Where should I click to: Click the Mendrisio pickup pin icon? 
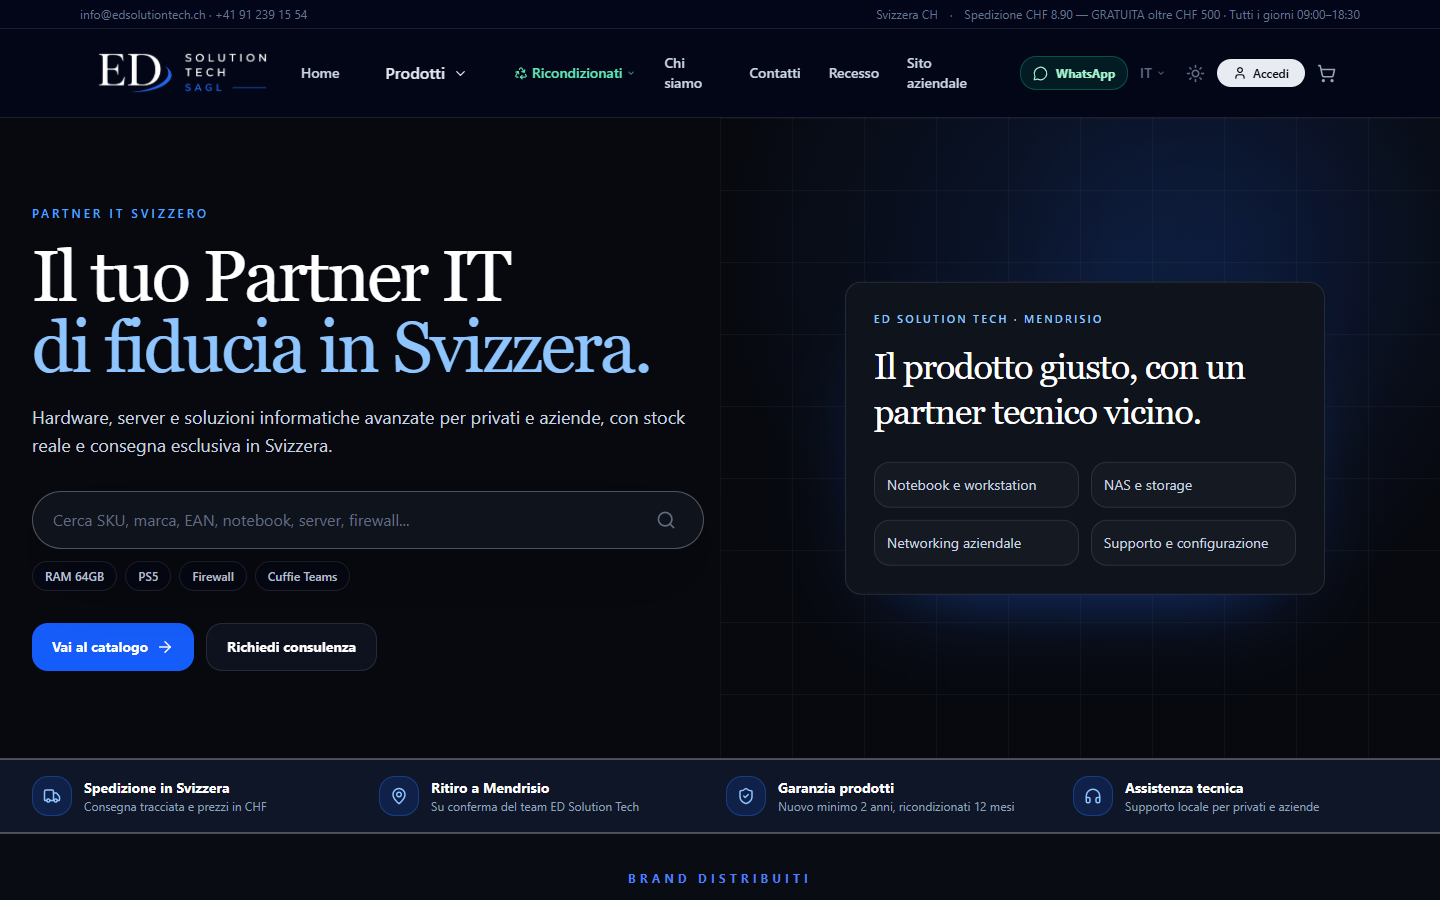click(399, 796)
